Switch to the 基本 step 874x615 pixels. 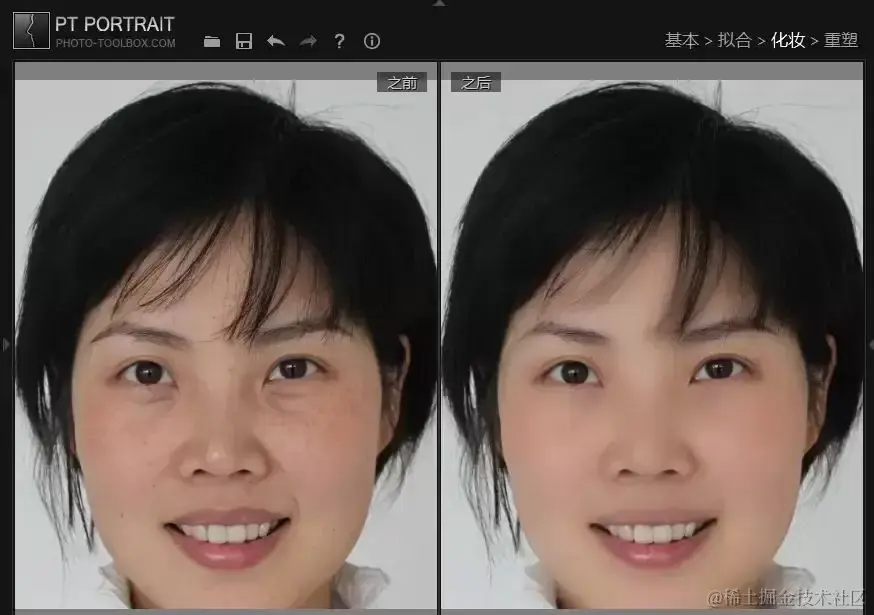[x=681, y=40]
